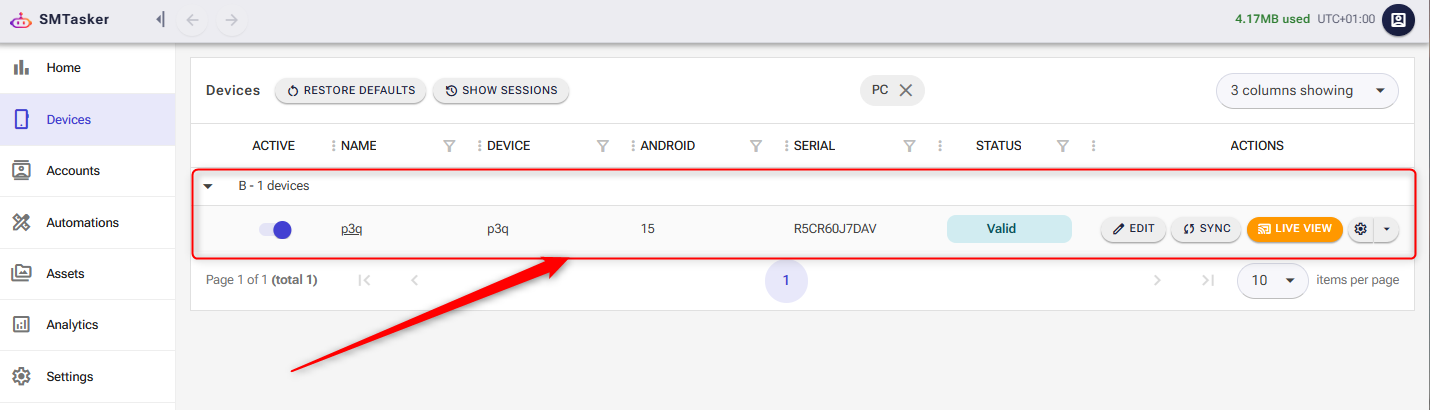Select page 1 in pagination
Image resolution: width=1430 pixels, height=410 pixels.
coord(786,280)
